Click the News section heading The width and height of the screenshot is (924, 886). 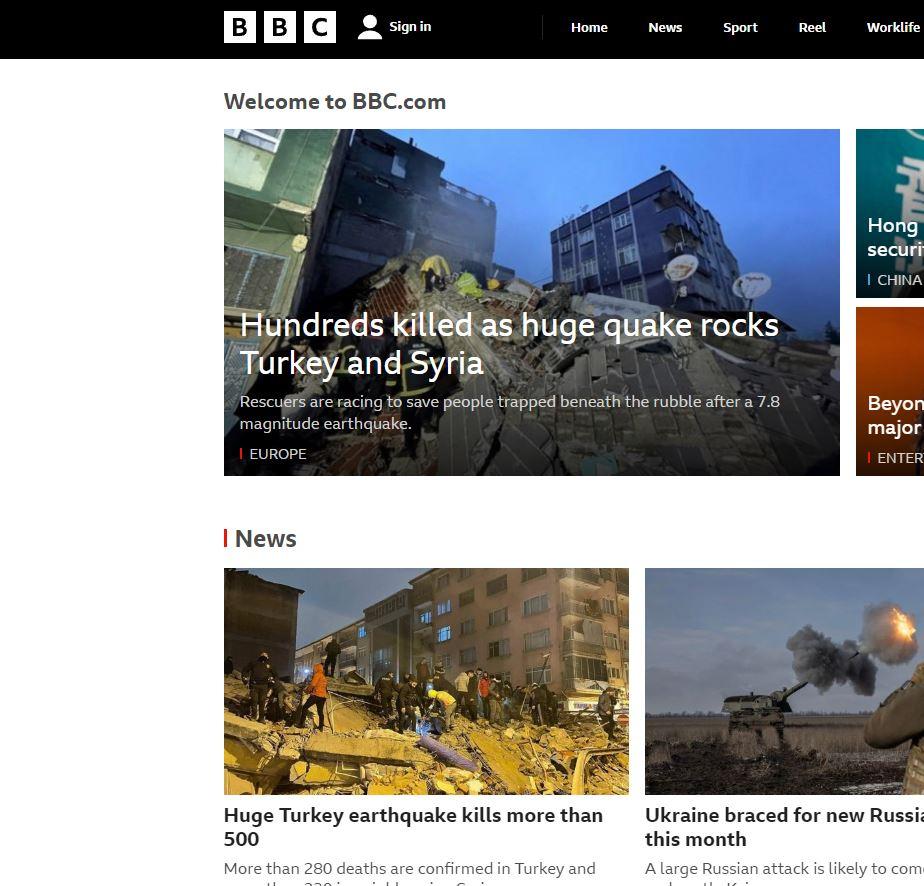(265, 539)
